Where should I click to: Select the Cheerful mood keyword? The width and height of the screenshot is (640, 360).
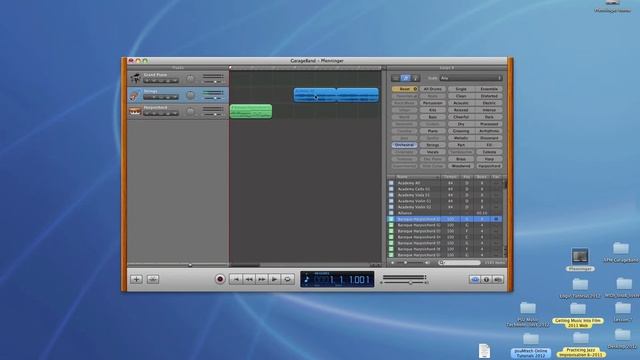[x=461, y=117]
